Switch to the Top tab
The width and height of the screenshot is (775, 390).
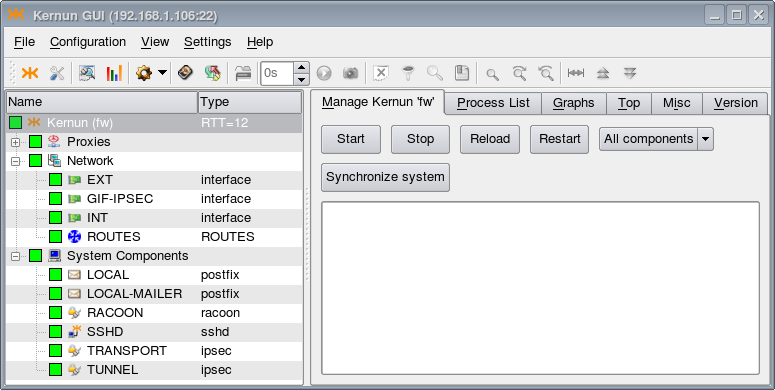(629, 103)
